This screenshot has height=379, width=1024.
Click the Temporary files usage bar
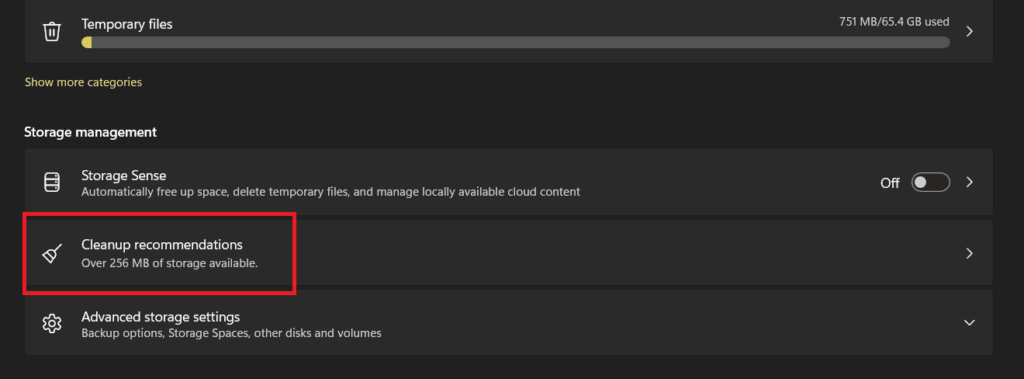coord(515,42)
